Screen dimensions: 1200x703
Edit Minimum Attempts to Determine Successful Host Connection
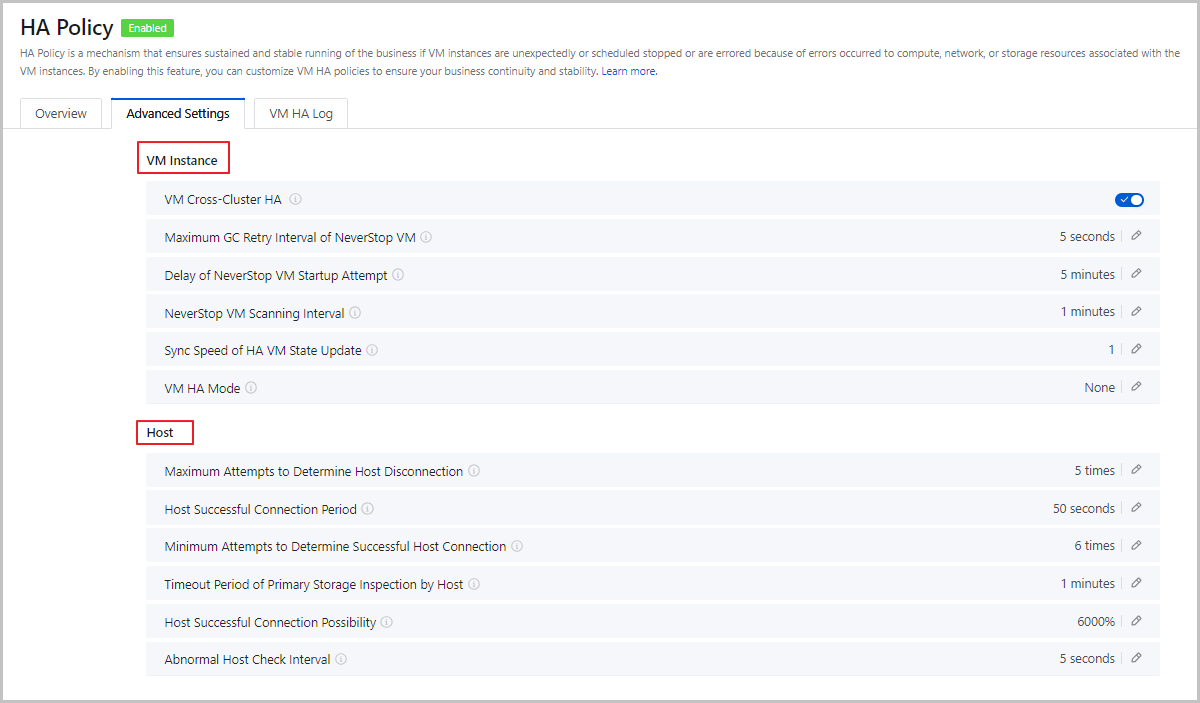tap(1136, 546)
